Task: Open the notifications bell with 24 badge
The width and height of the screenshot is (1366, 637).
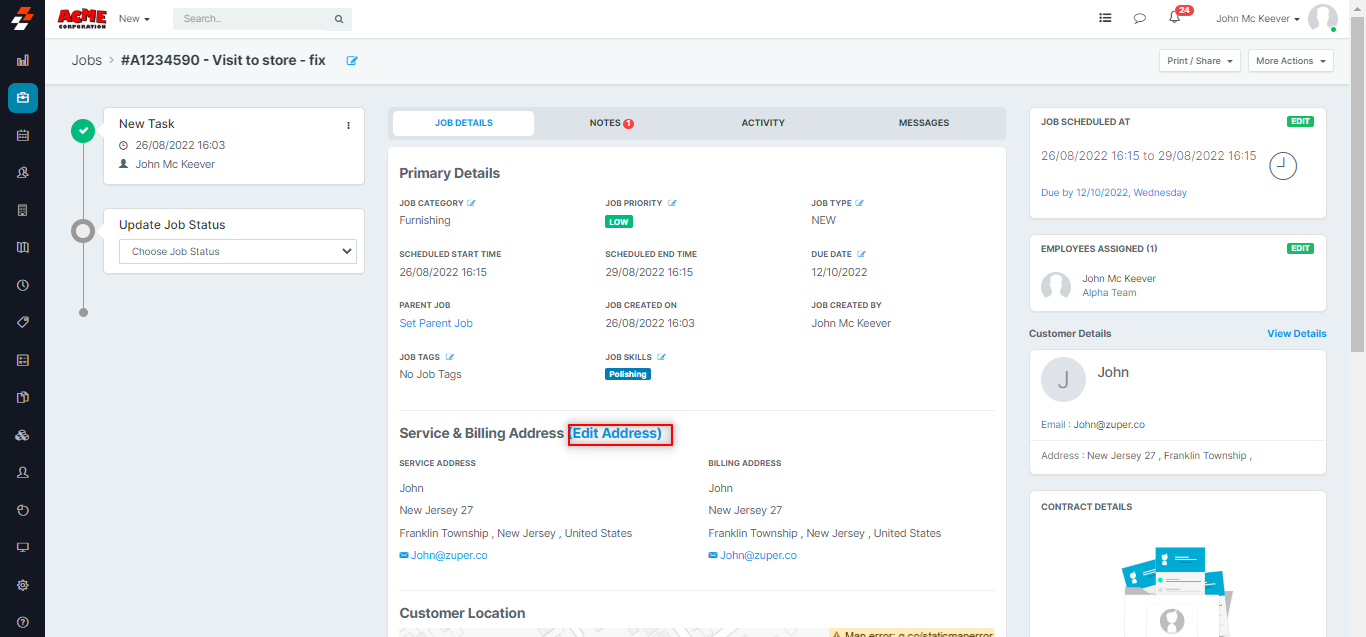Action: pos(1175,18)
